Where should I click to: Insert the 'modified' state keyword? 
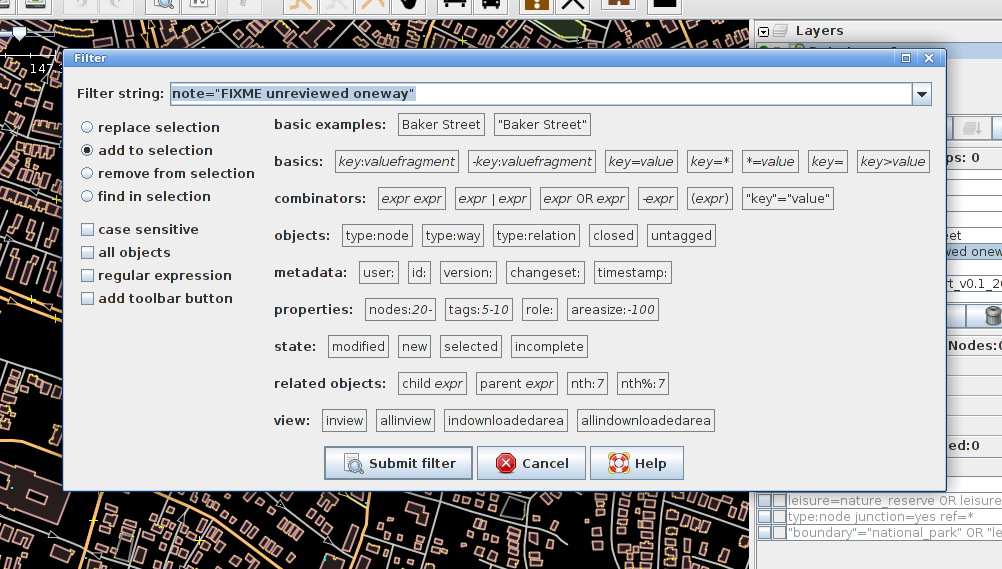358,346
